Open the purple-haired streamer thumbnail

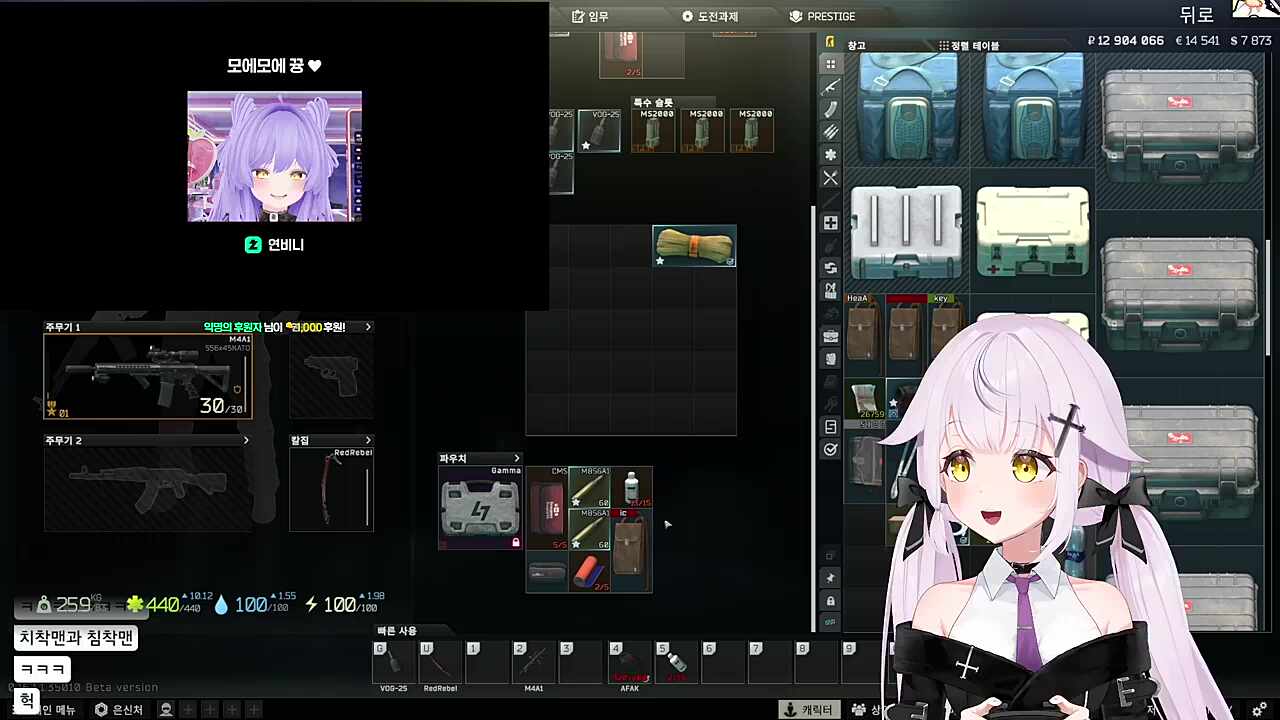[x=275, y=157]
